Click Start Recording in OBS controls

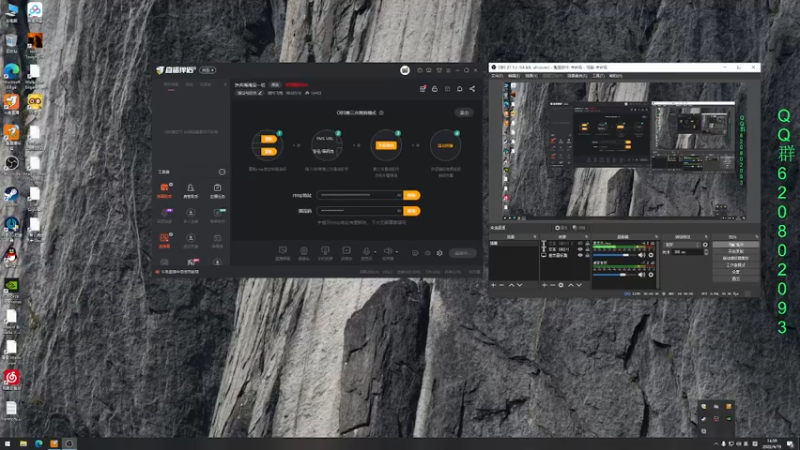pyautogui.click(x=736, y=252)
